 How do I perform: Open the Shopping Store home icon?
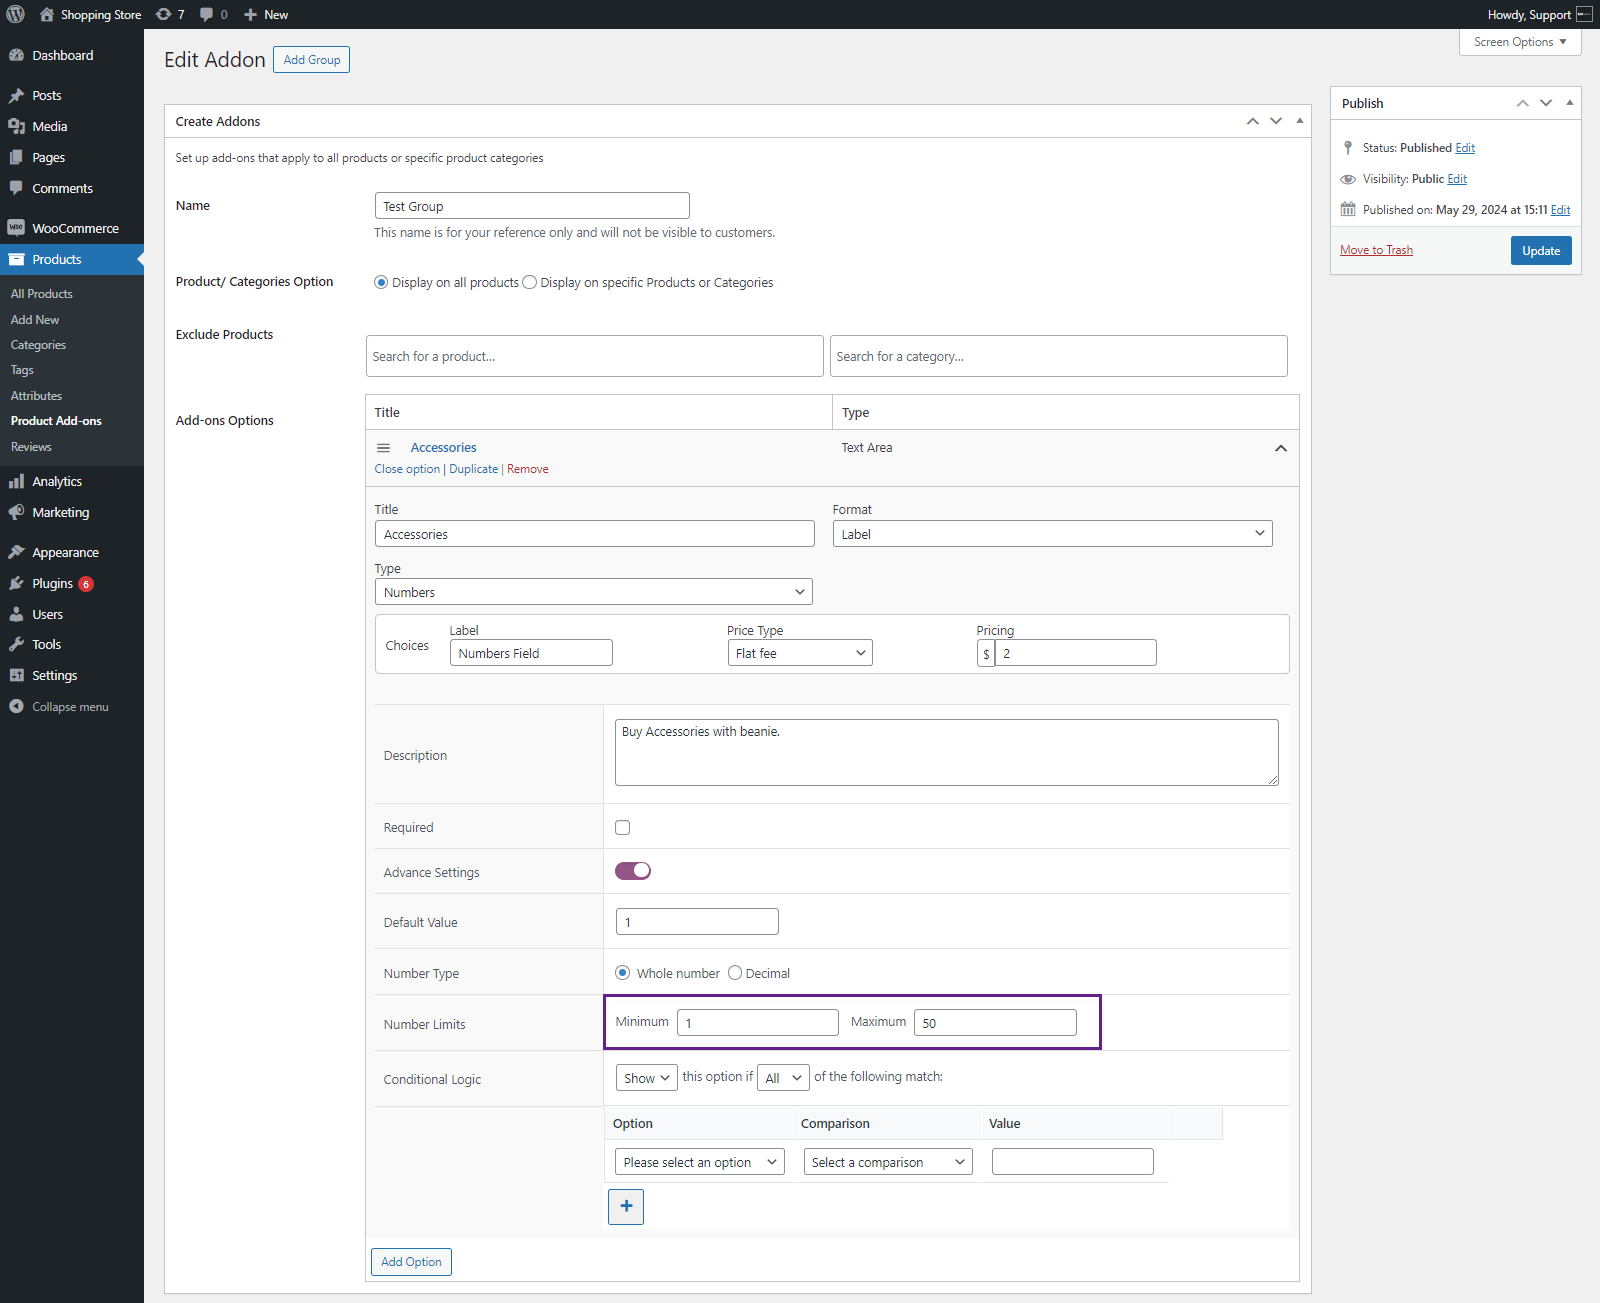pos(46,14)
